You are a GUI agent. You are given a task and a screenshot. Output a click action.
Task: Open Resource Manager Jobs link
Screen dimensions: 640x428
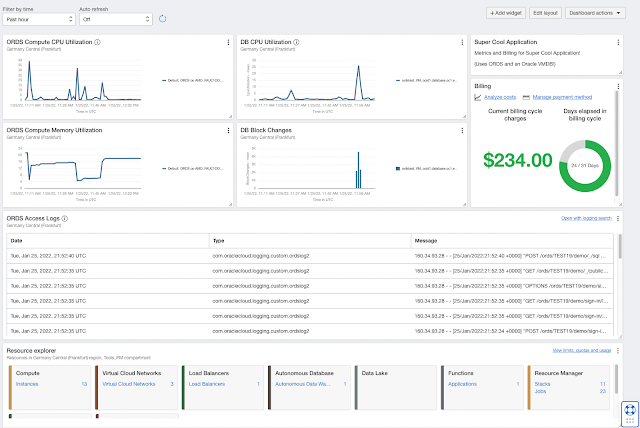tap(540, 391)
